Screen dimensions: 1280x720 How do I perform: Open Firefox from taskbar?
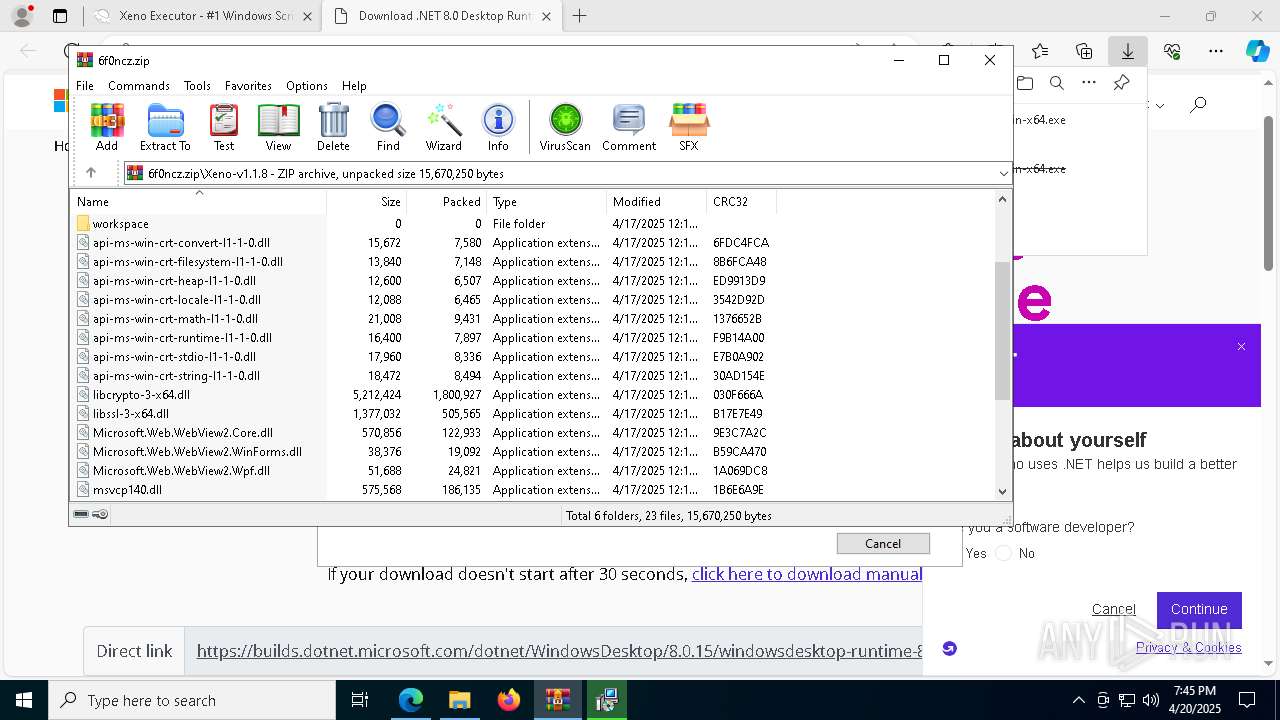pyautogui.click(x=509, y=700)
